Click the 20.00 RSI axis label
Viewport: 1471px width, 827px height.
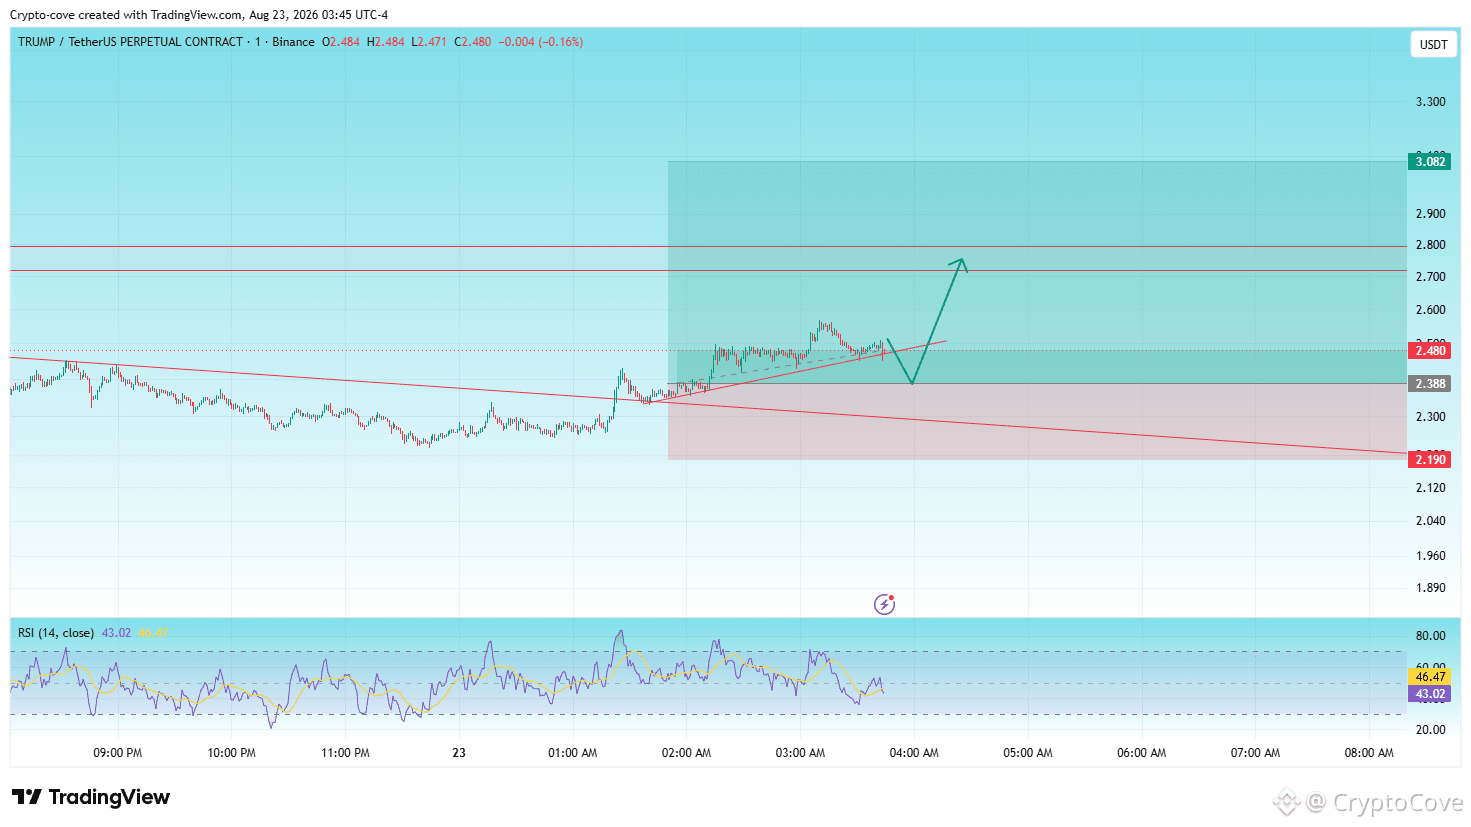pyautogui.click(x=1430, y=730)
